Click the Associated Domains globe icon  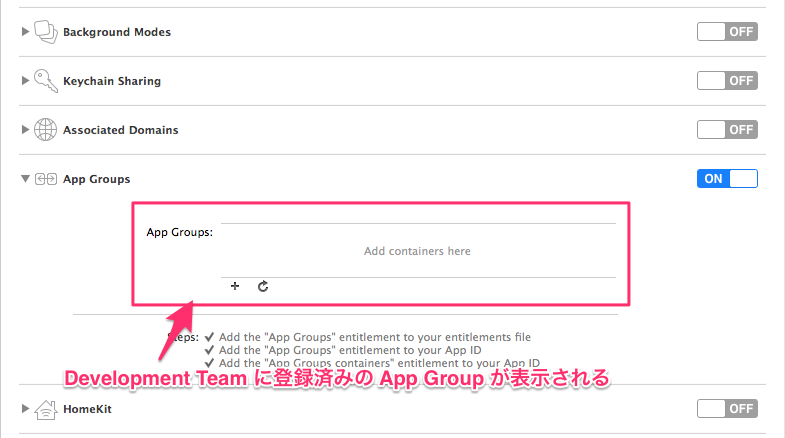point(45,130)
